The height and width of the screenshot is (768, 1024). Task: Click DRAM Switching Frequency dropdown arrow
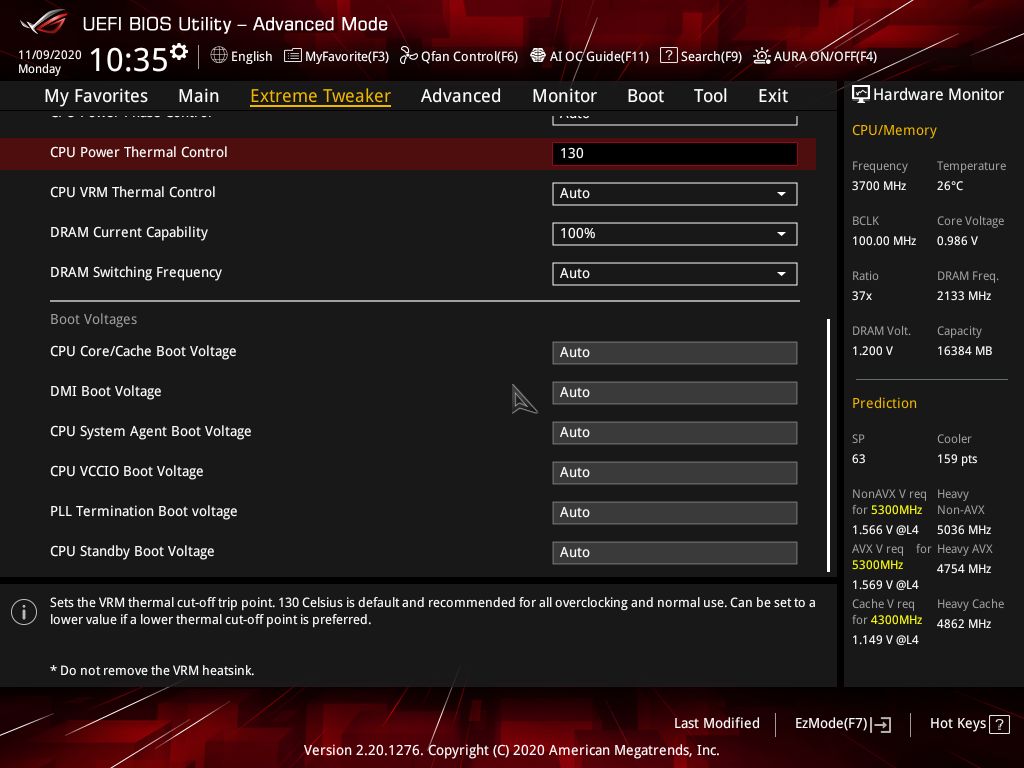(x=781, y=274)
